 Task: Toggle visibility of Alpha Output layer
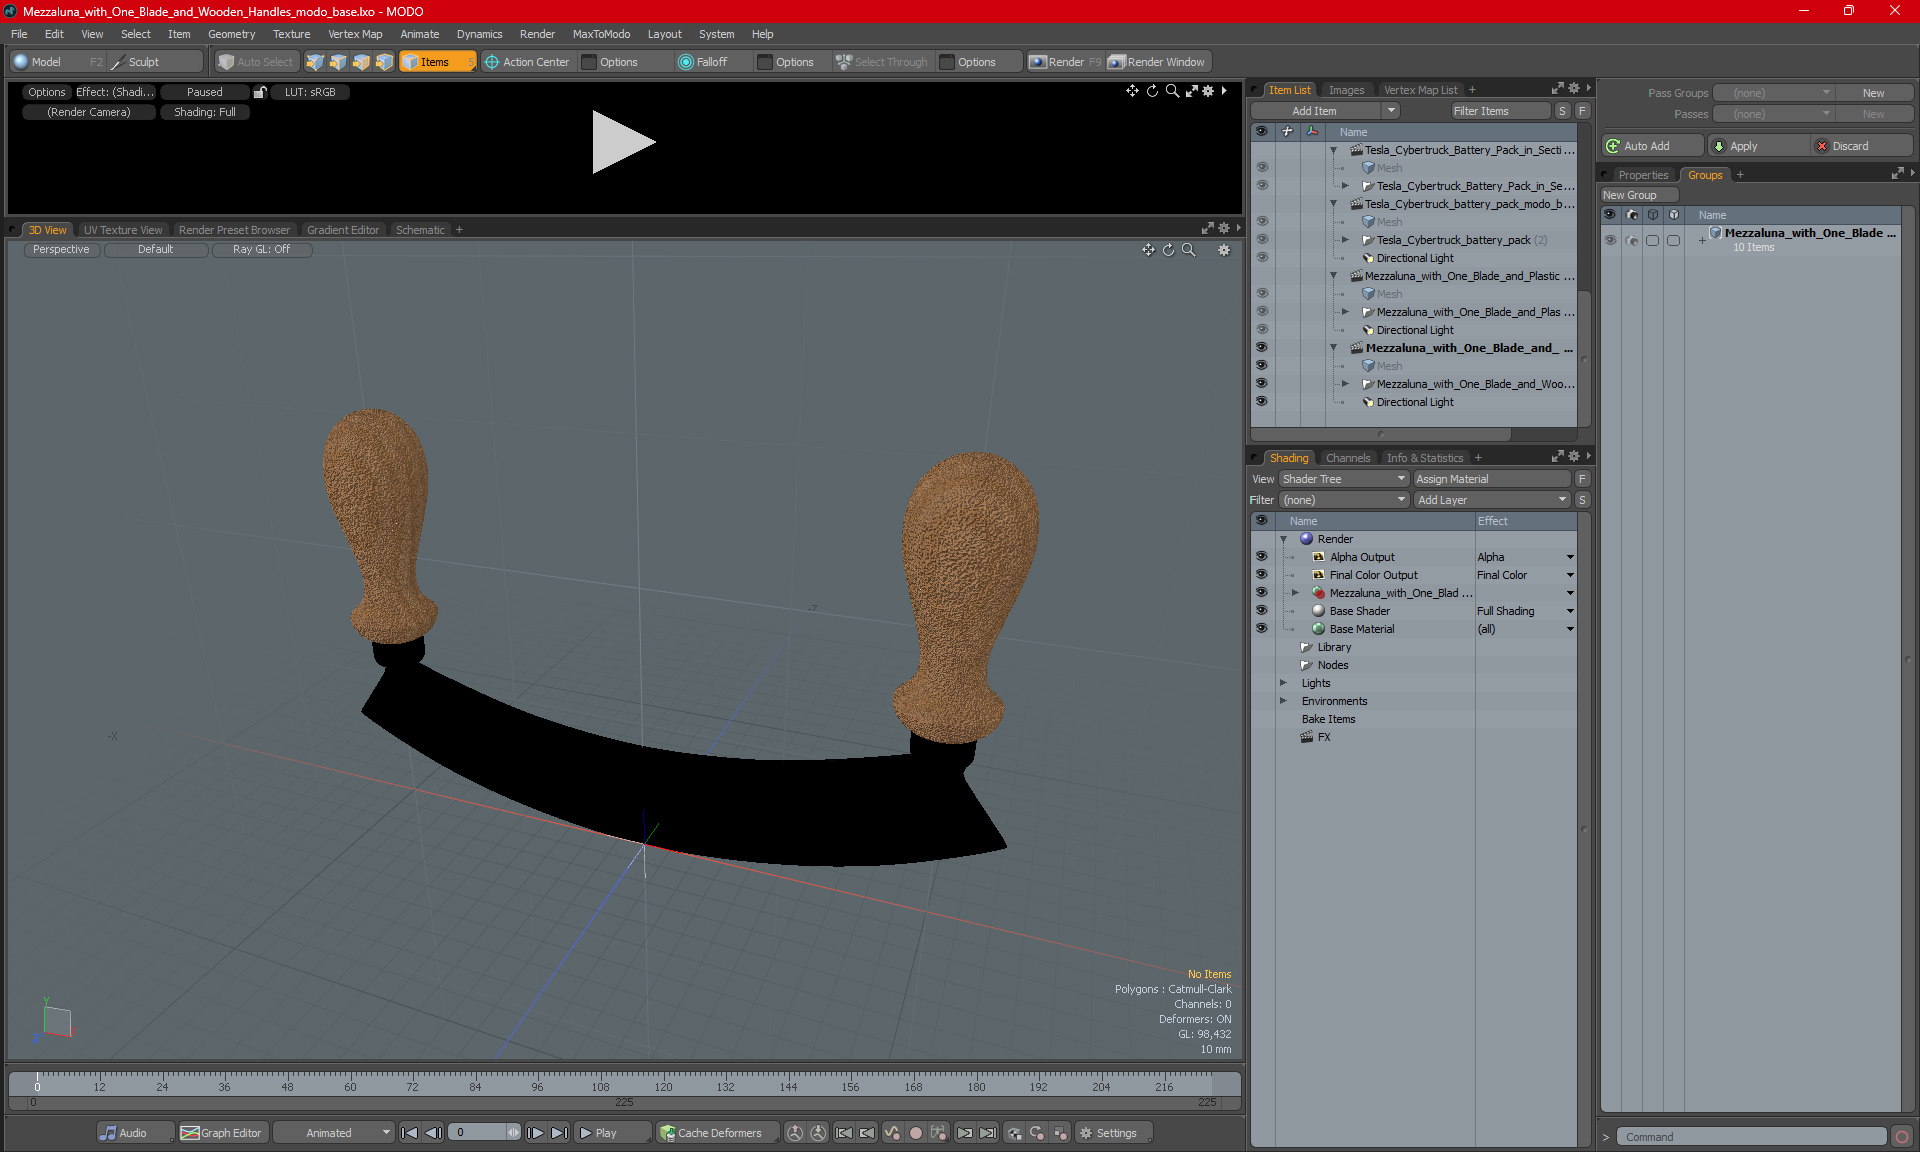click(x=1261, y=557)
